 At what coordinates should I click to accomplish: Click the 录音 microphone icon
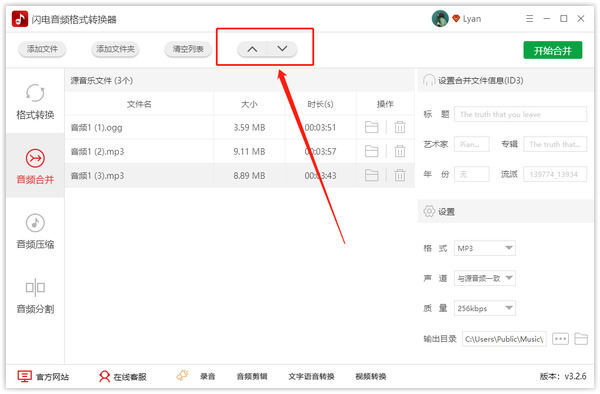[x=183, y=375]
